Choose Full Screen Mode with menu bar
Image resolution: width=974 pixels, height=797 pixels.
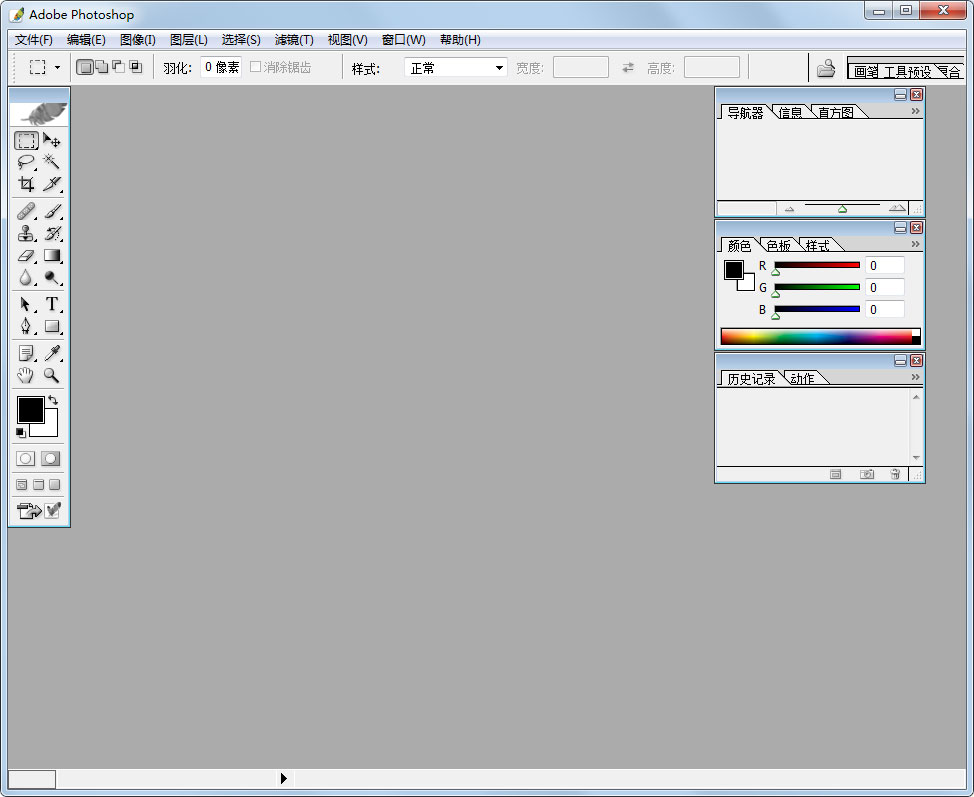coord(39,485)
